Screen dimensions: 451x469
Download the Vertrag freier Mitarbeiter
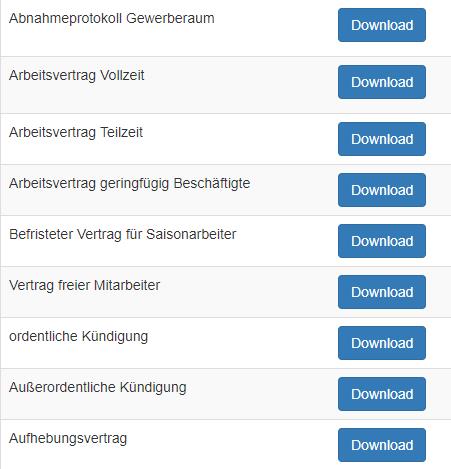pyautogui.click(x=382, y=292)
